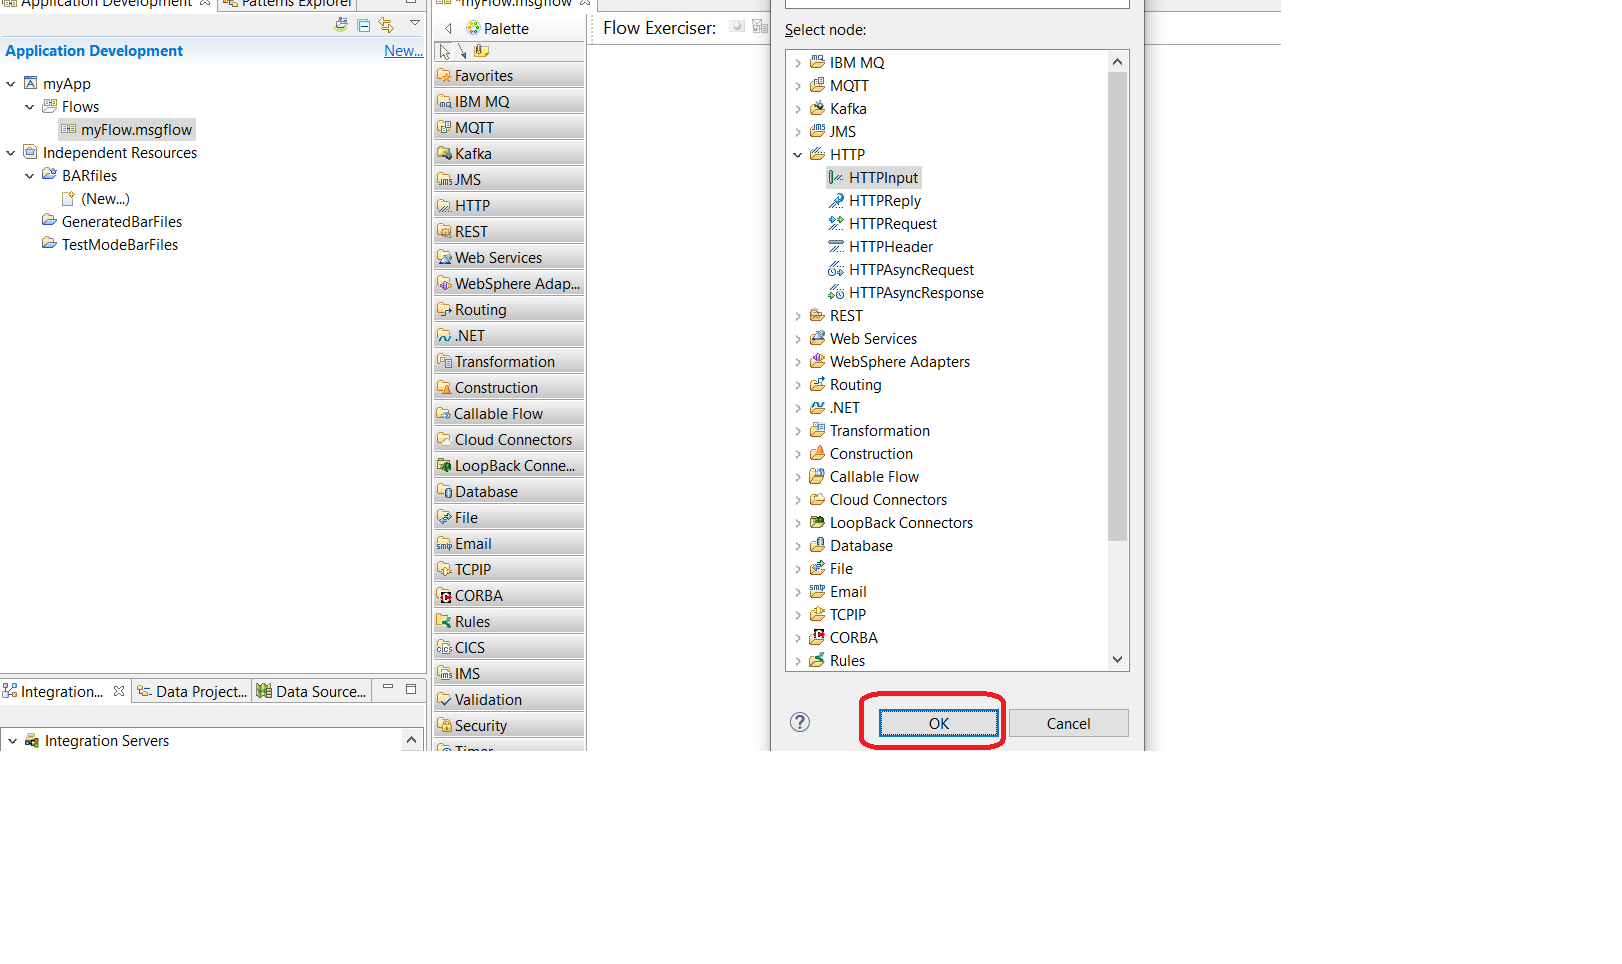Collapse the myApp tree node
This screenshot has height=964, width=1622.
tap(11, 84)
